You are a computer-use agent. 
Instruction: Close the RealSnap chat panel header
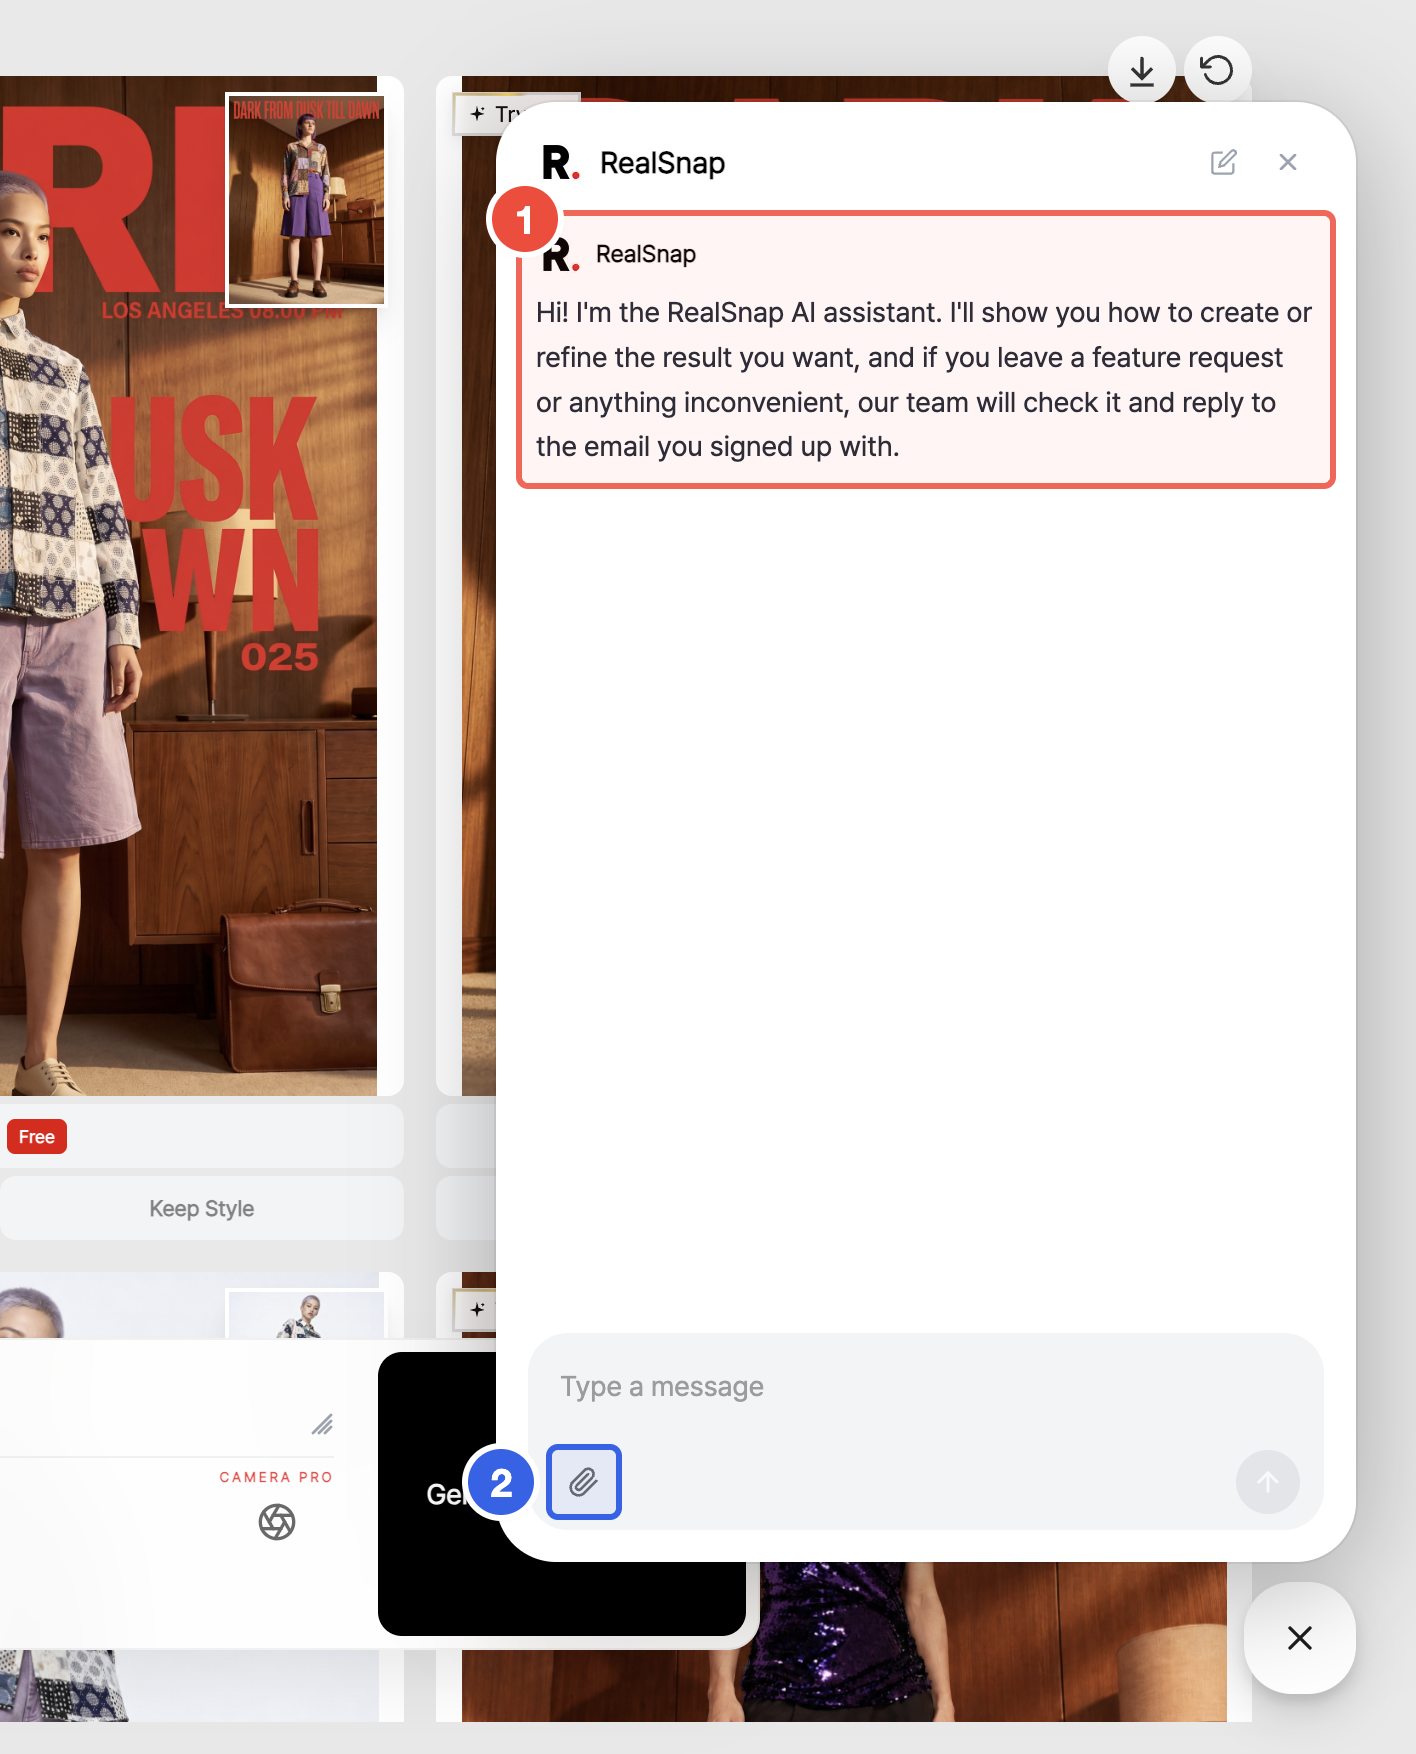(1288, 162)
